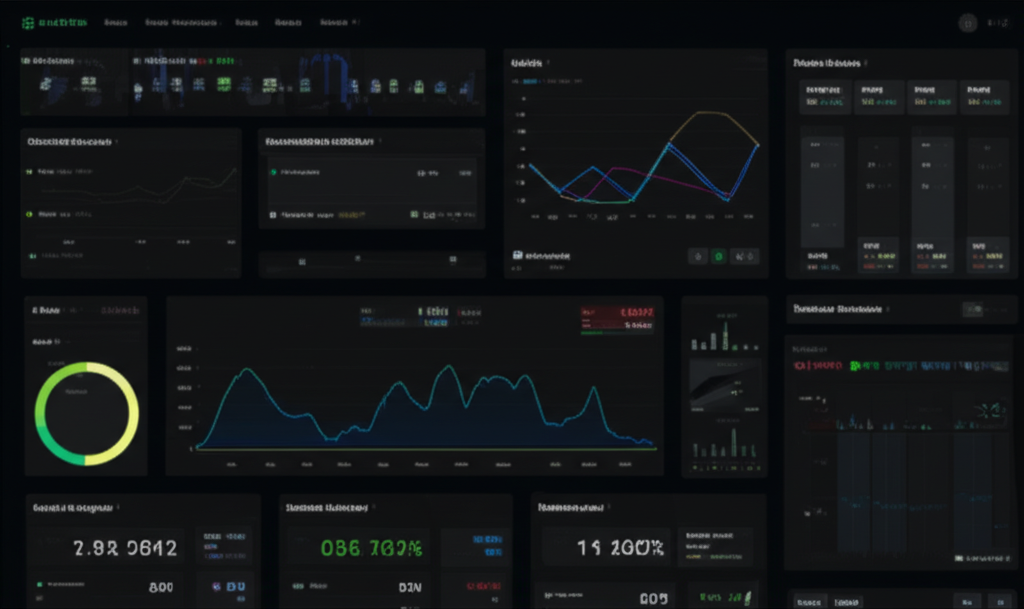The image size is (1024, 609).
Task: Click the leftmost small button below the line chart
Action: (698, 257)
